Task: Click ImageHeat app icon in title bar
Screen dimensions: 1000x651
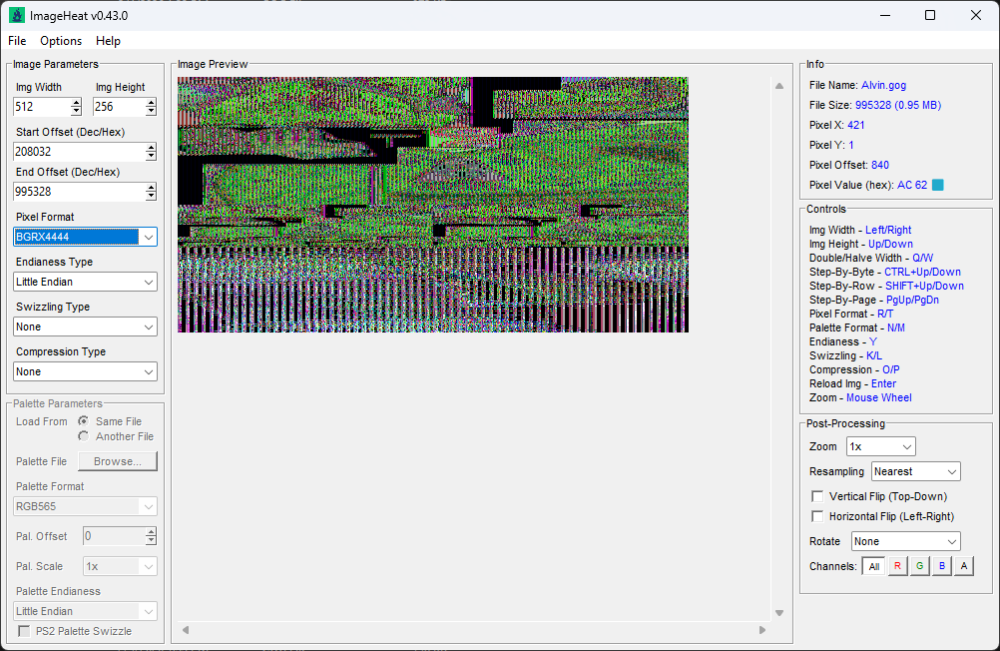Action: click(x=17, y=15)
